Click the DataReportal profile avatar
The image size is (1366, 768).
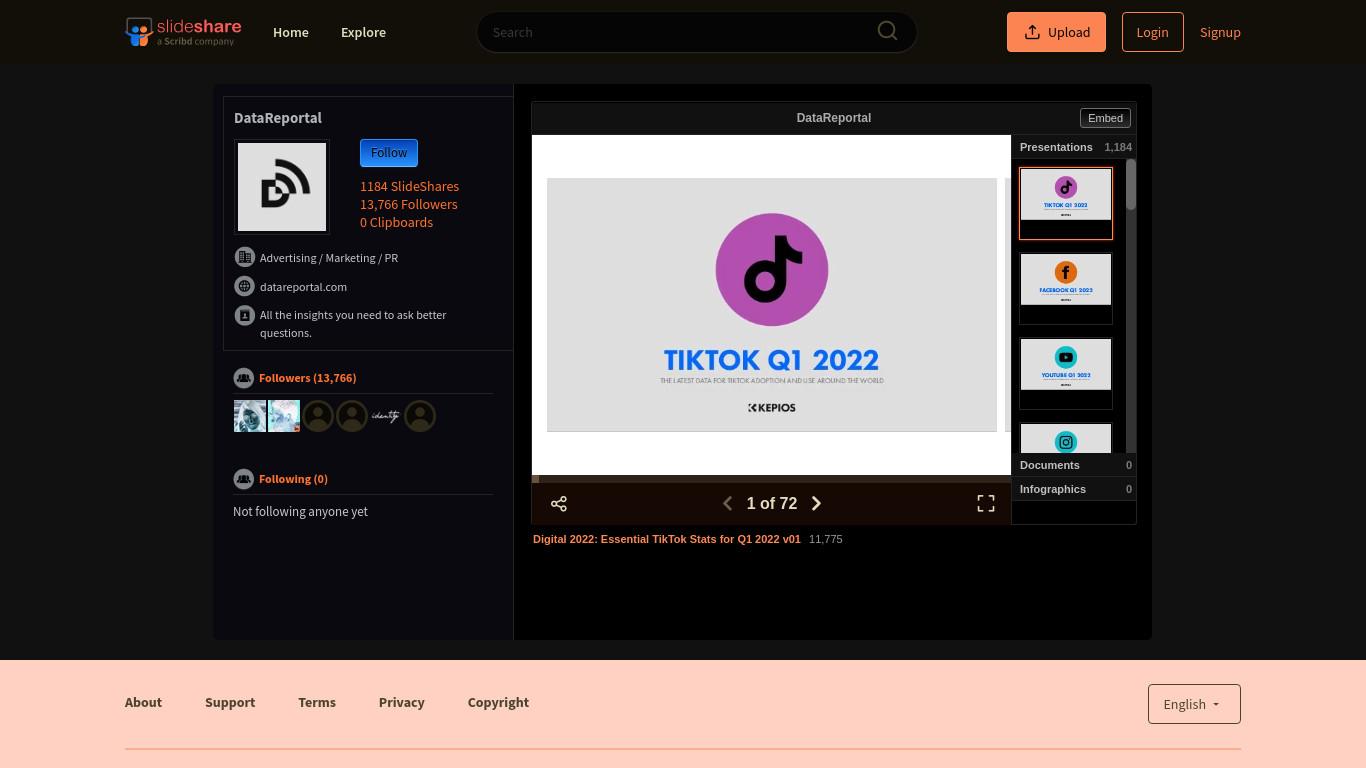click(x=282, y=187)
